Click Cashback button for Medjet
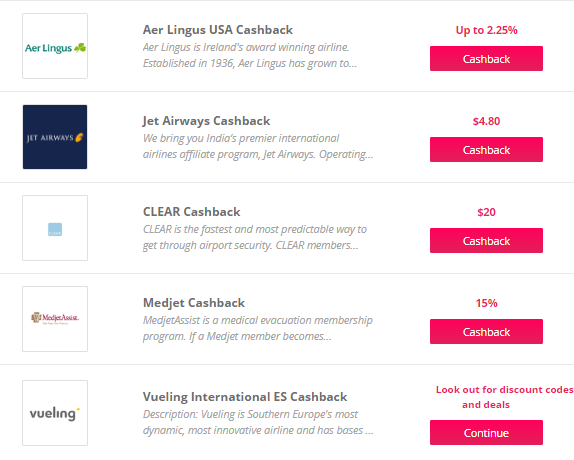The height and width of the screenshot is (460, 574). [x=486, y=332]
